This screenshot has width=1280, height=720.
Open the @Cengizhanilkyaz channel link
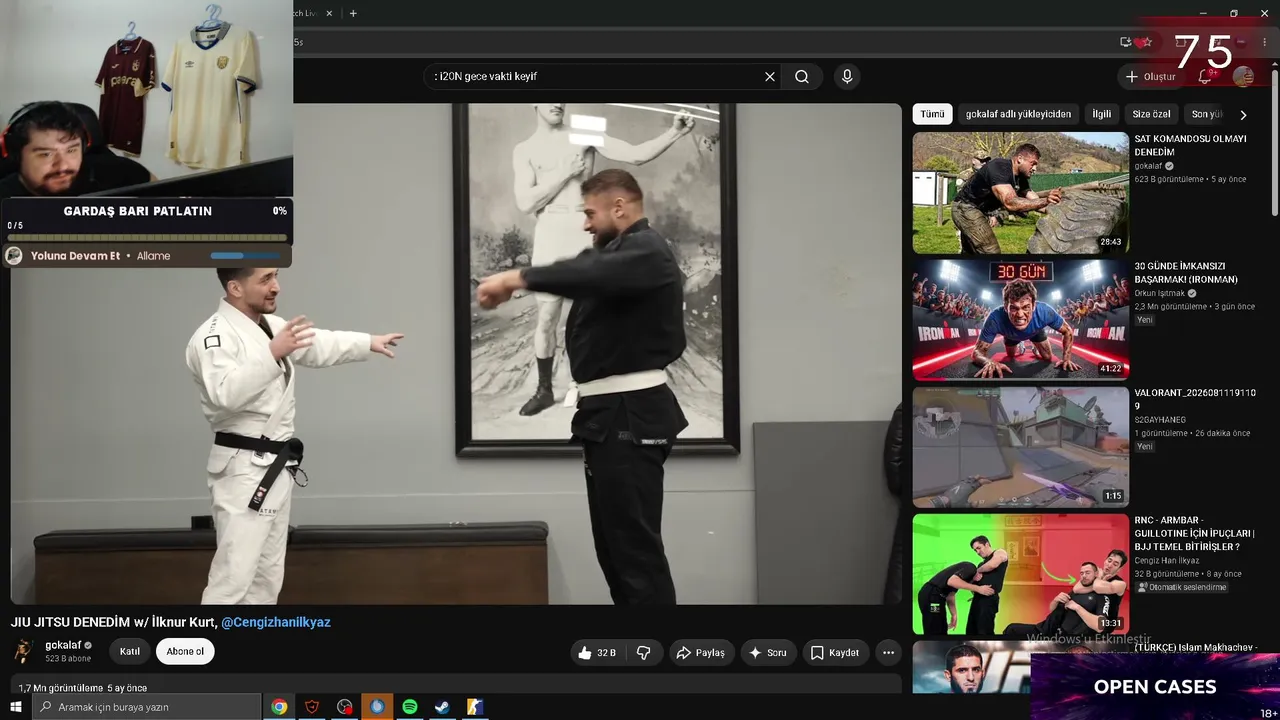[276, 622]
